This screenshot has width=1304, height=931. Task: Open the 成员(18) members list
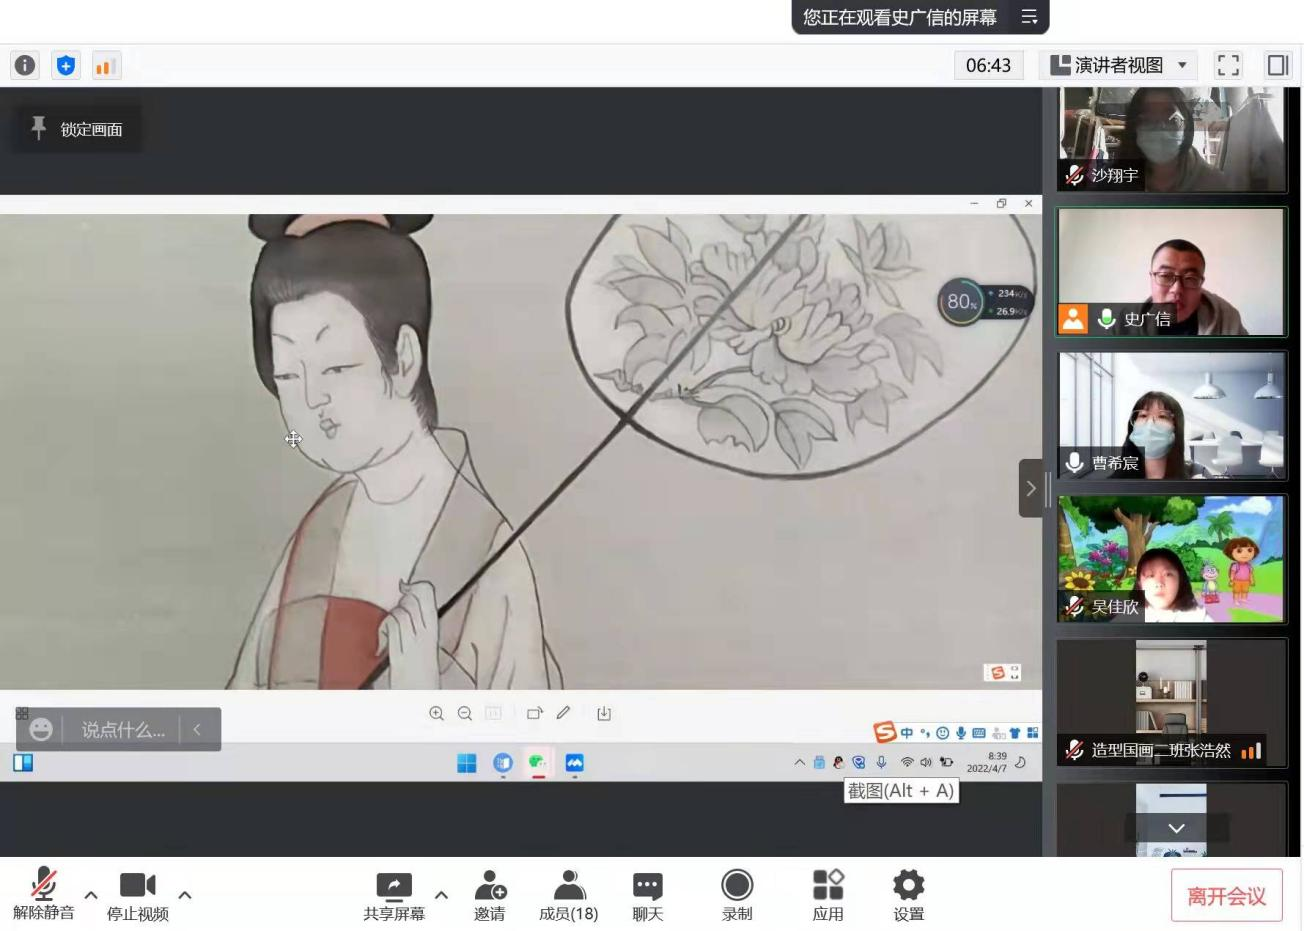tap(568, 894)
